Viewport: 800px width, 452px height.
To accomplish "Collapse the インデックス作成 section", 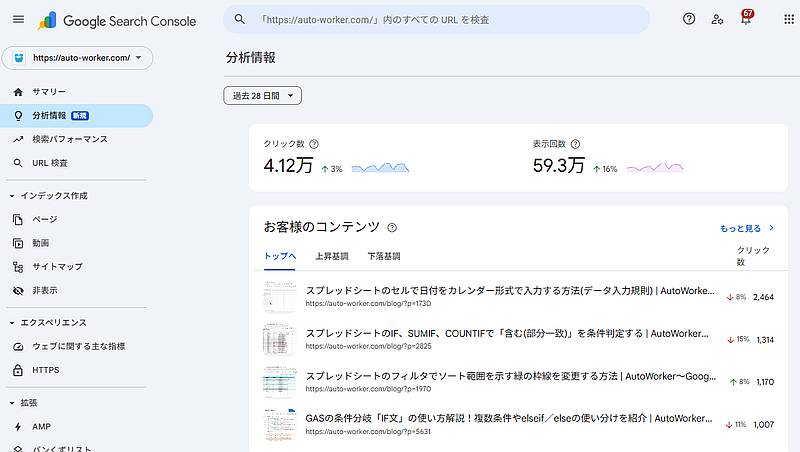I will [12, 196].
